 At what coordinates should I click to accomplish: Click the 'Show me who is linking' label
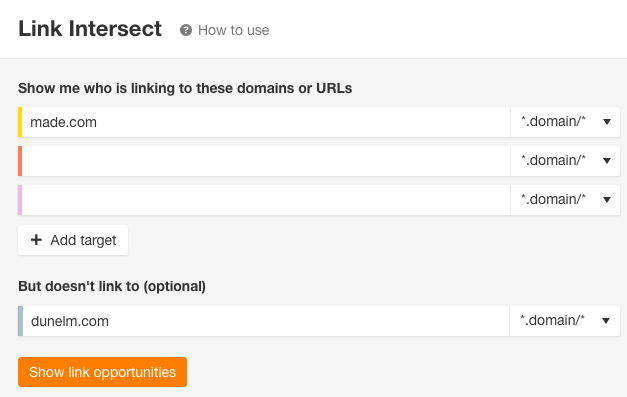[185, 88]
